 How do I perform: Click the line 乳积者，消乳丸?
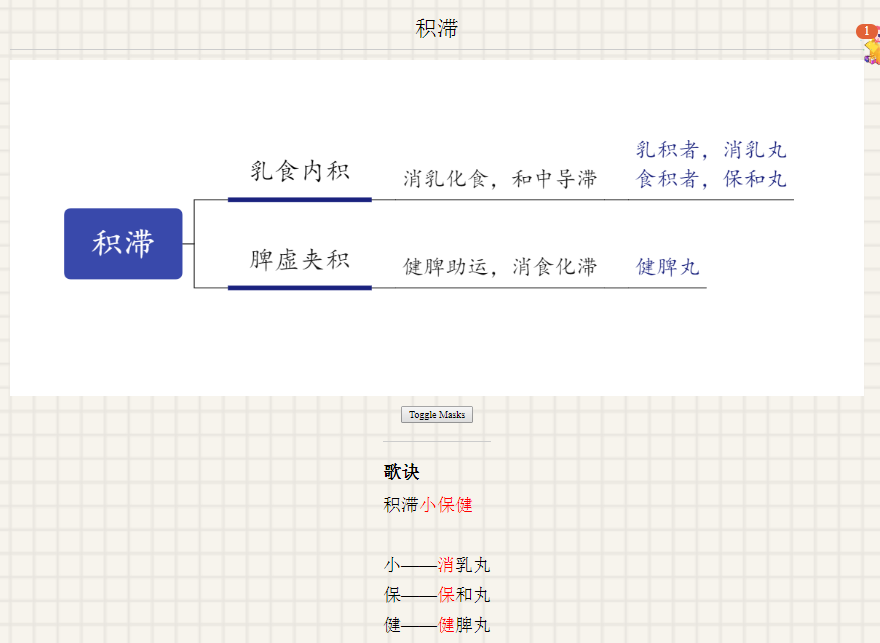711,150
